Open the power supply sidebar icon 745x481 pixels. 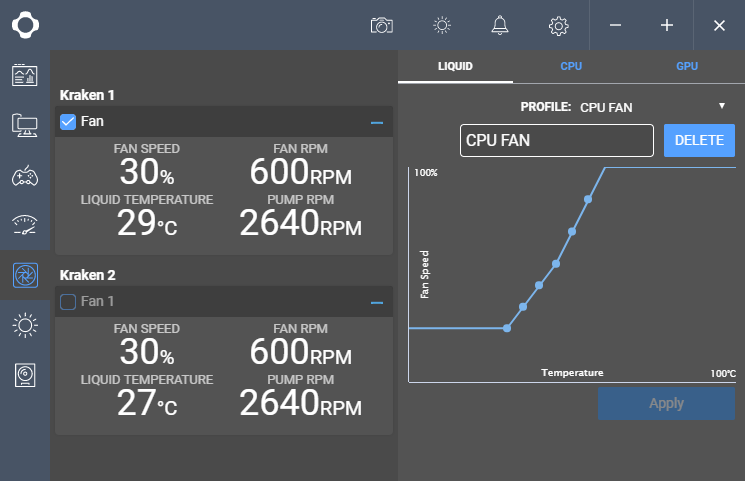pyautogui.click(x=25, y=375)
